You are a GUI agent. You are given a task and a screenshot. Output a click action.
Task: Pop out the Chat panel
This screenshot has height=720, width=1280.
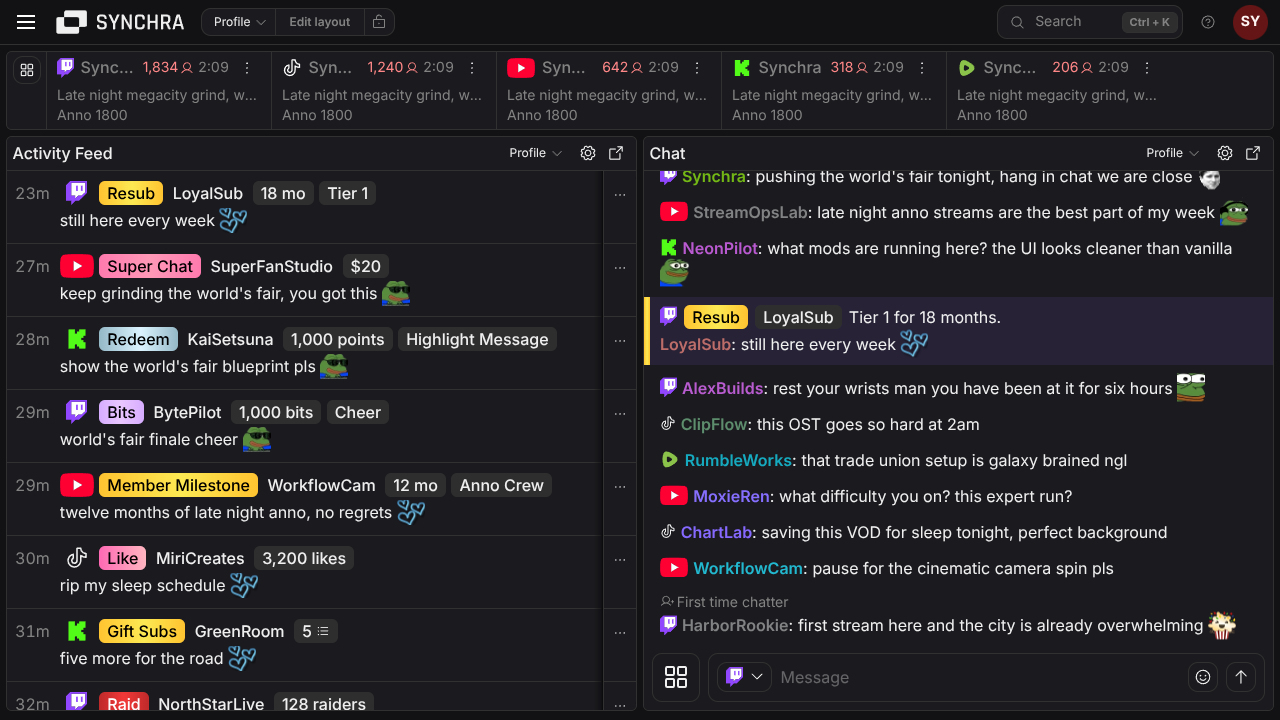(x=1253, y=153)
